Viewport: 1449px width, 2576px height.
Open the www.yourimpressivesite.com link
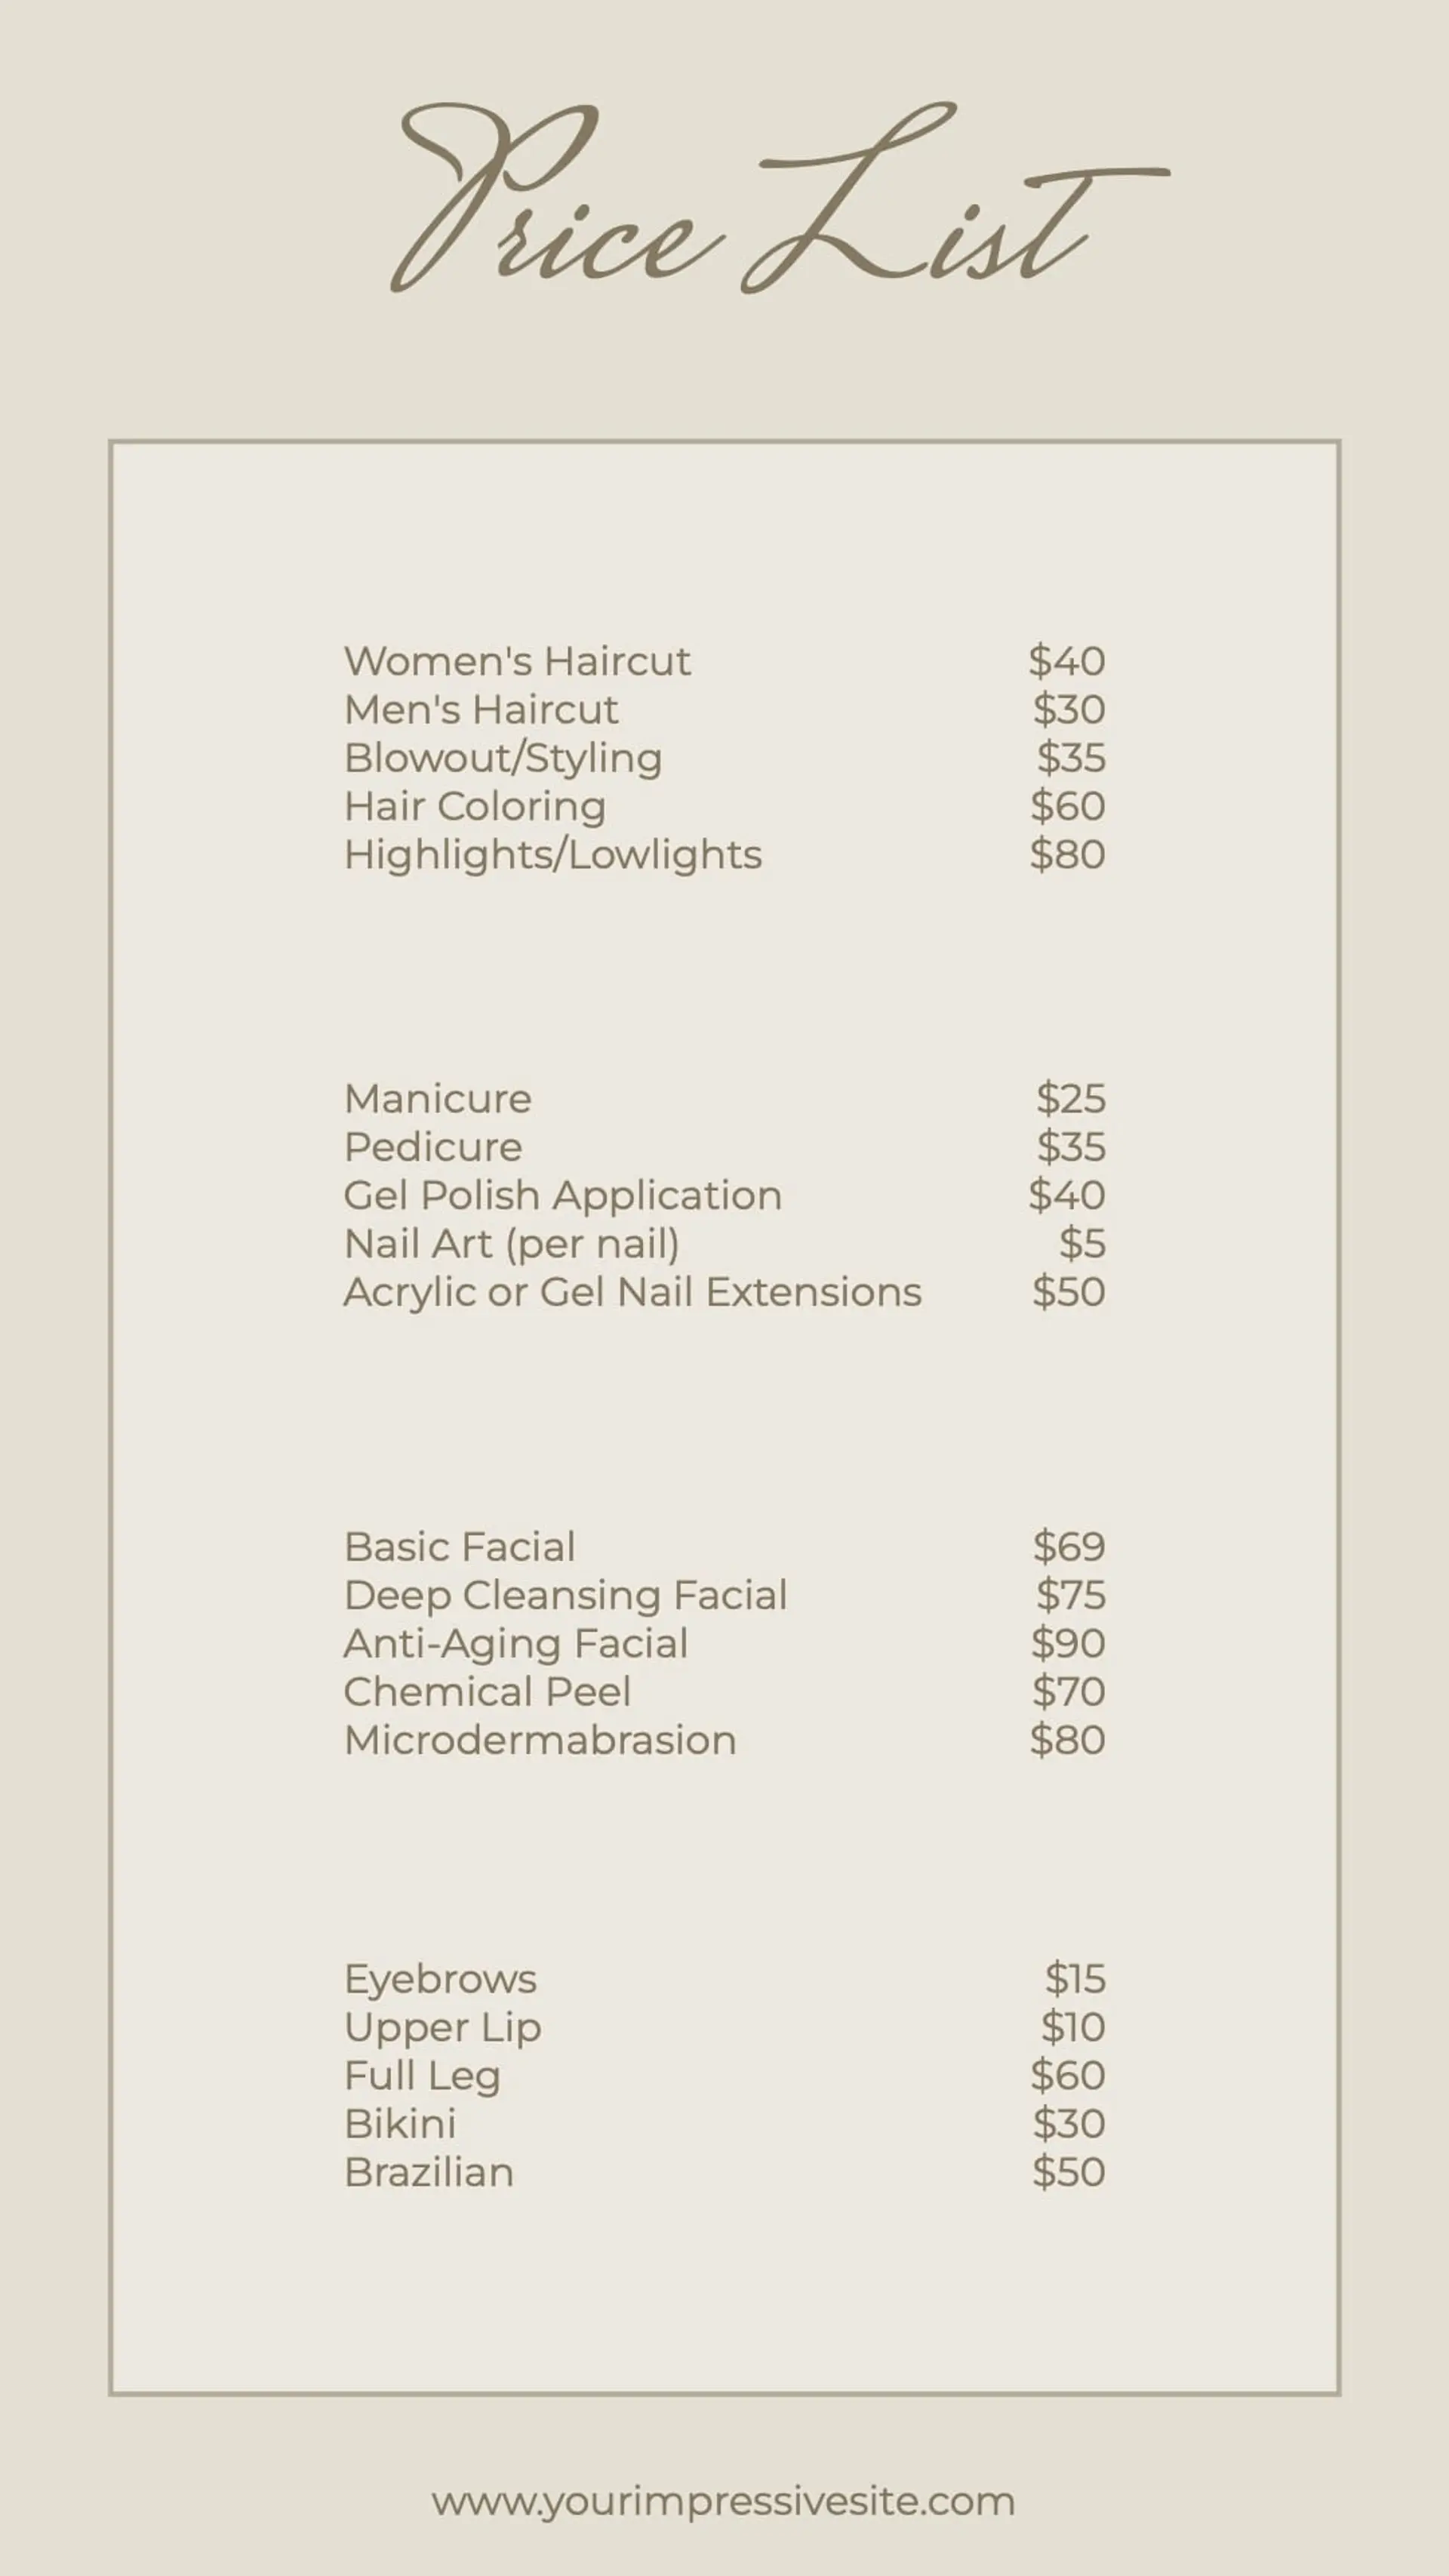pos(723,2501)
